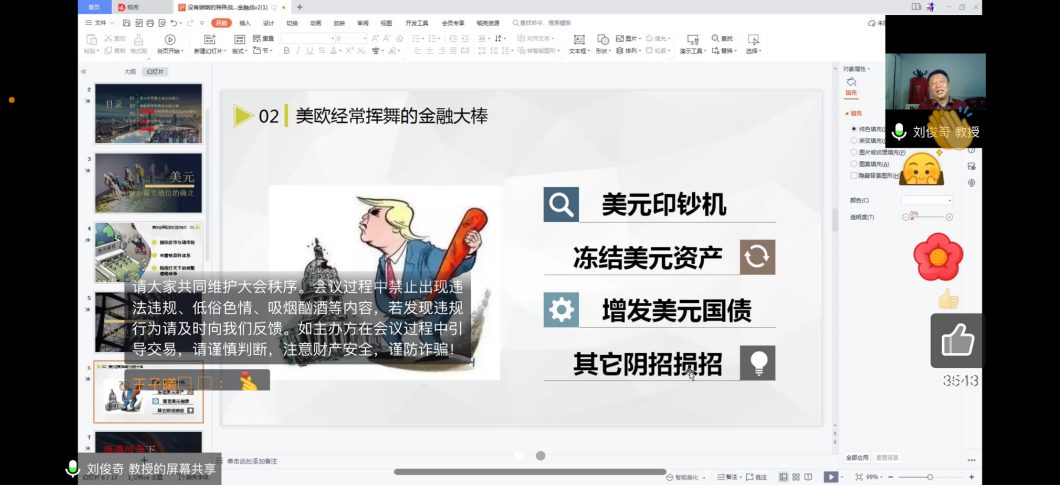Image resolution: width=1060 pixels, height=485 pixels.
Task: Select slide 2 目录 thumbnail
Action: (148, 114)
